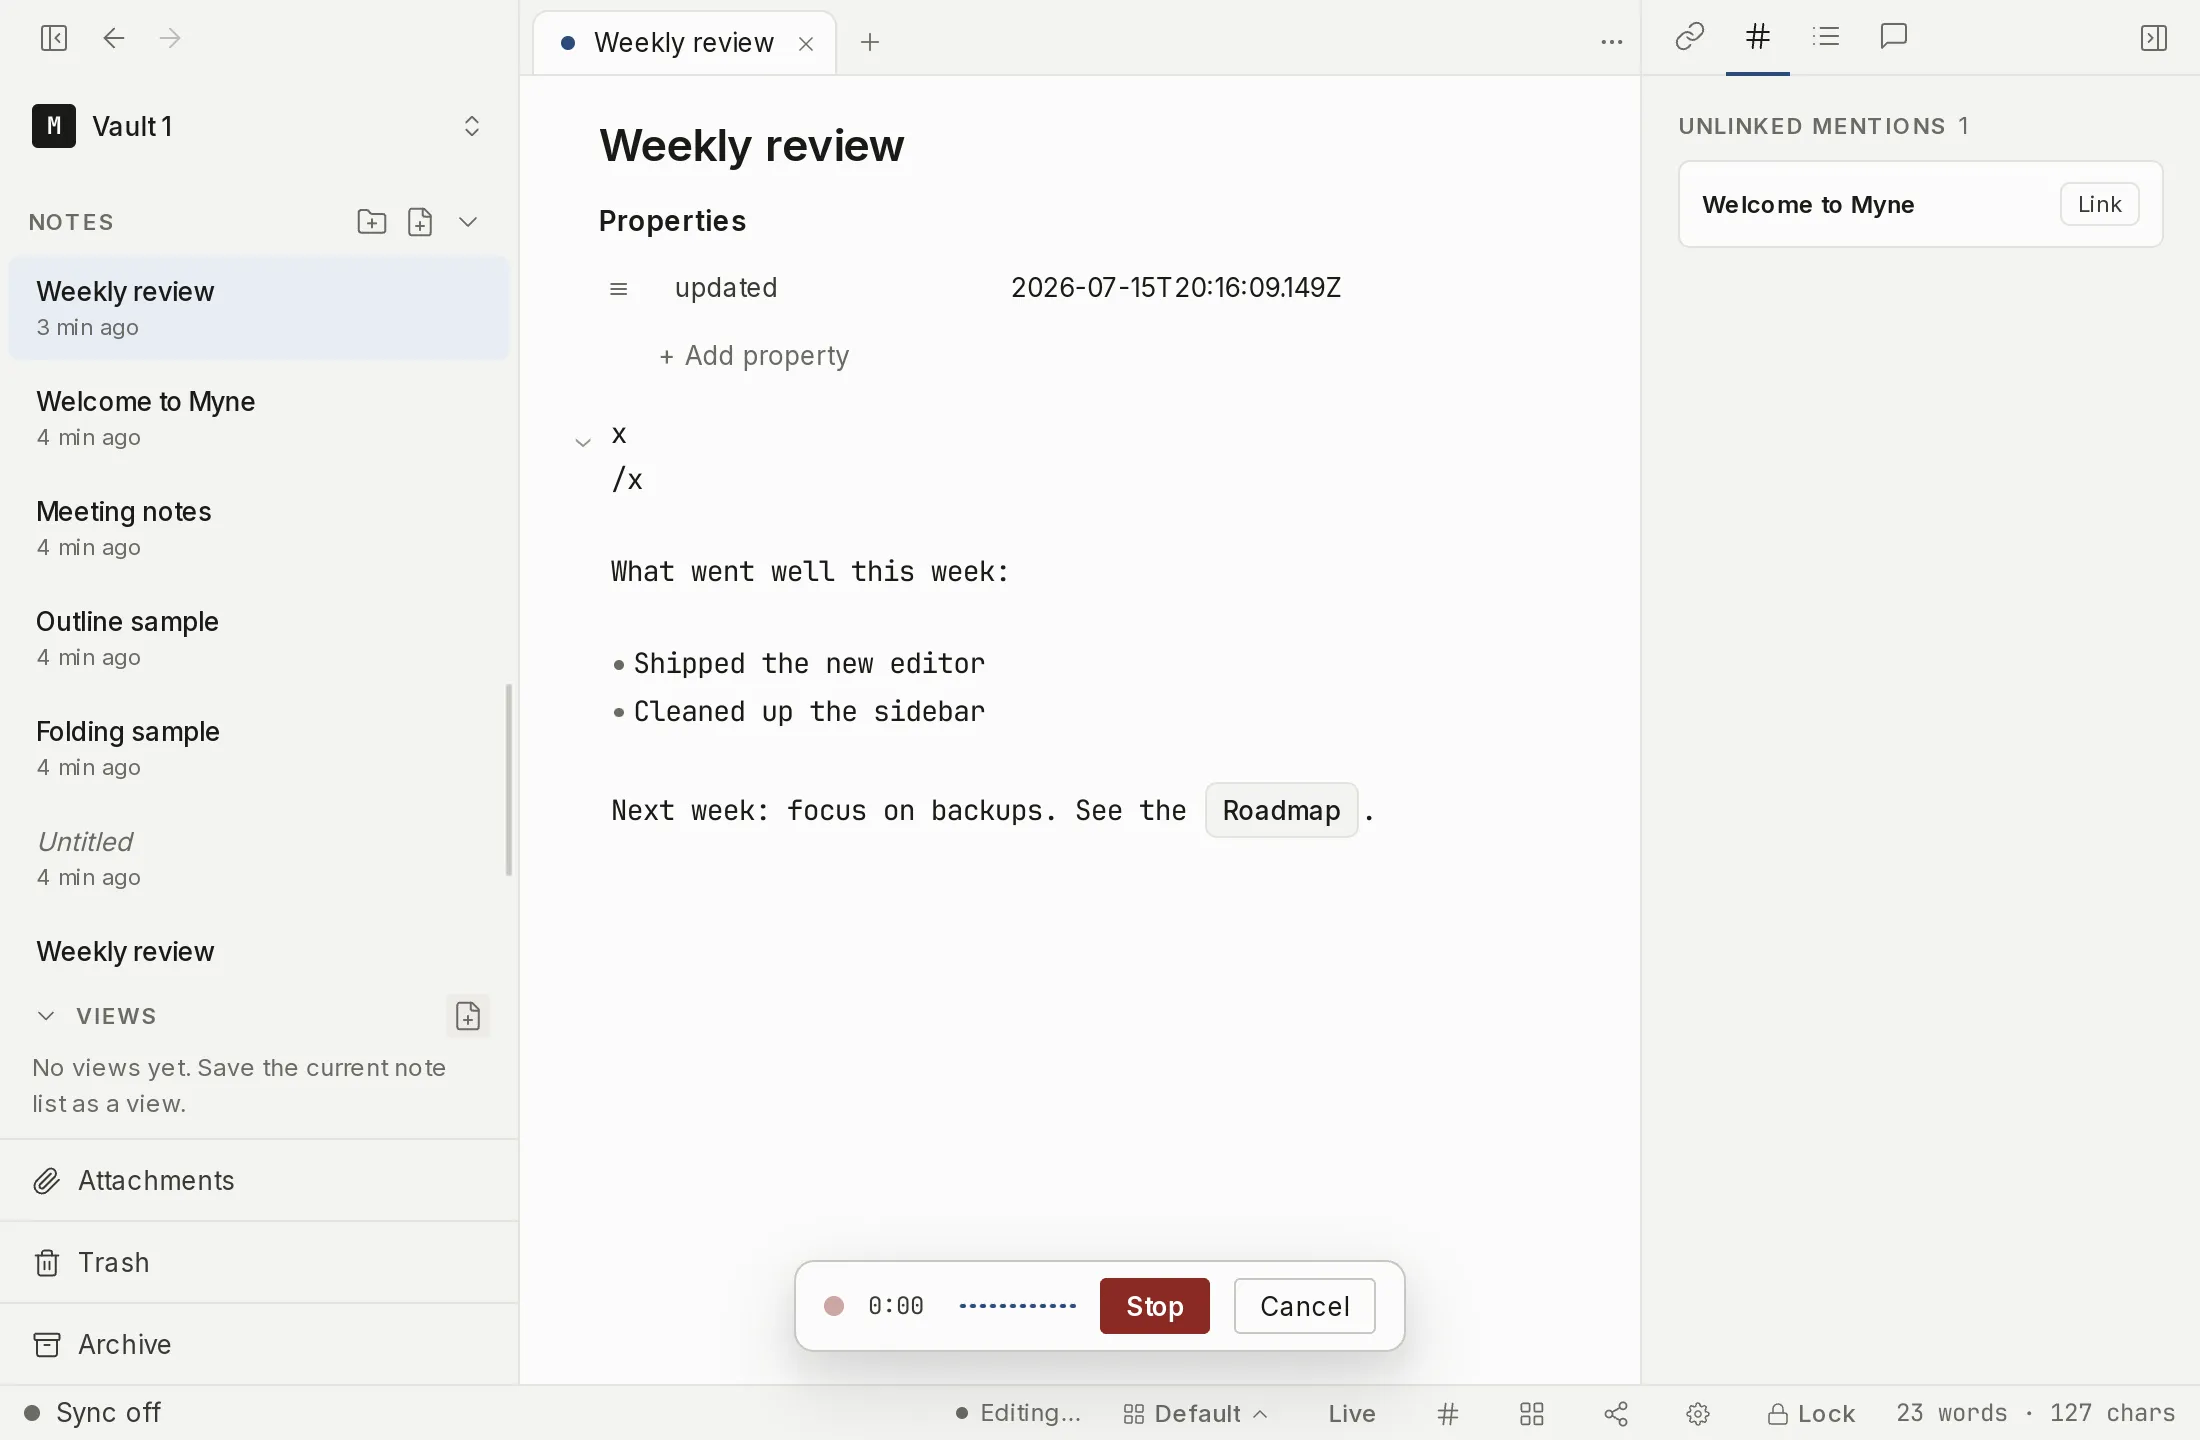Save current note list as view
Image resolution: width=2200 pixels, height=1440 pixels.
(468, 1016)
